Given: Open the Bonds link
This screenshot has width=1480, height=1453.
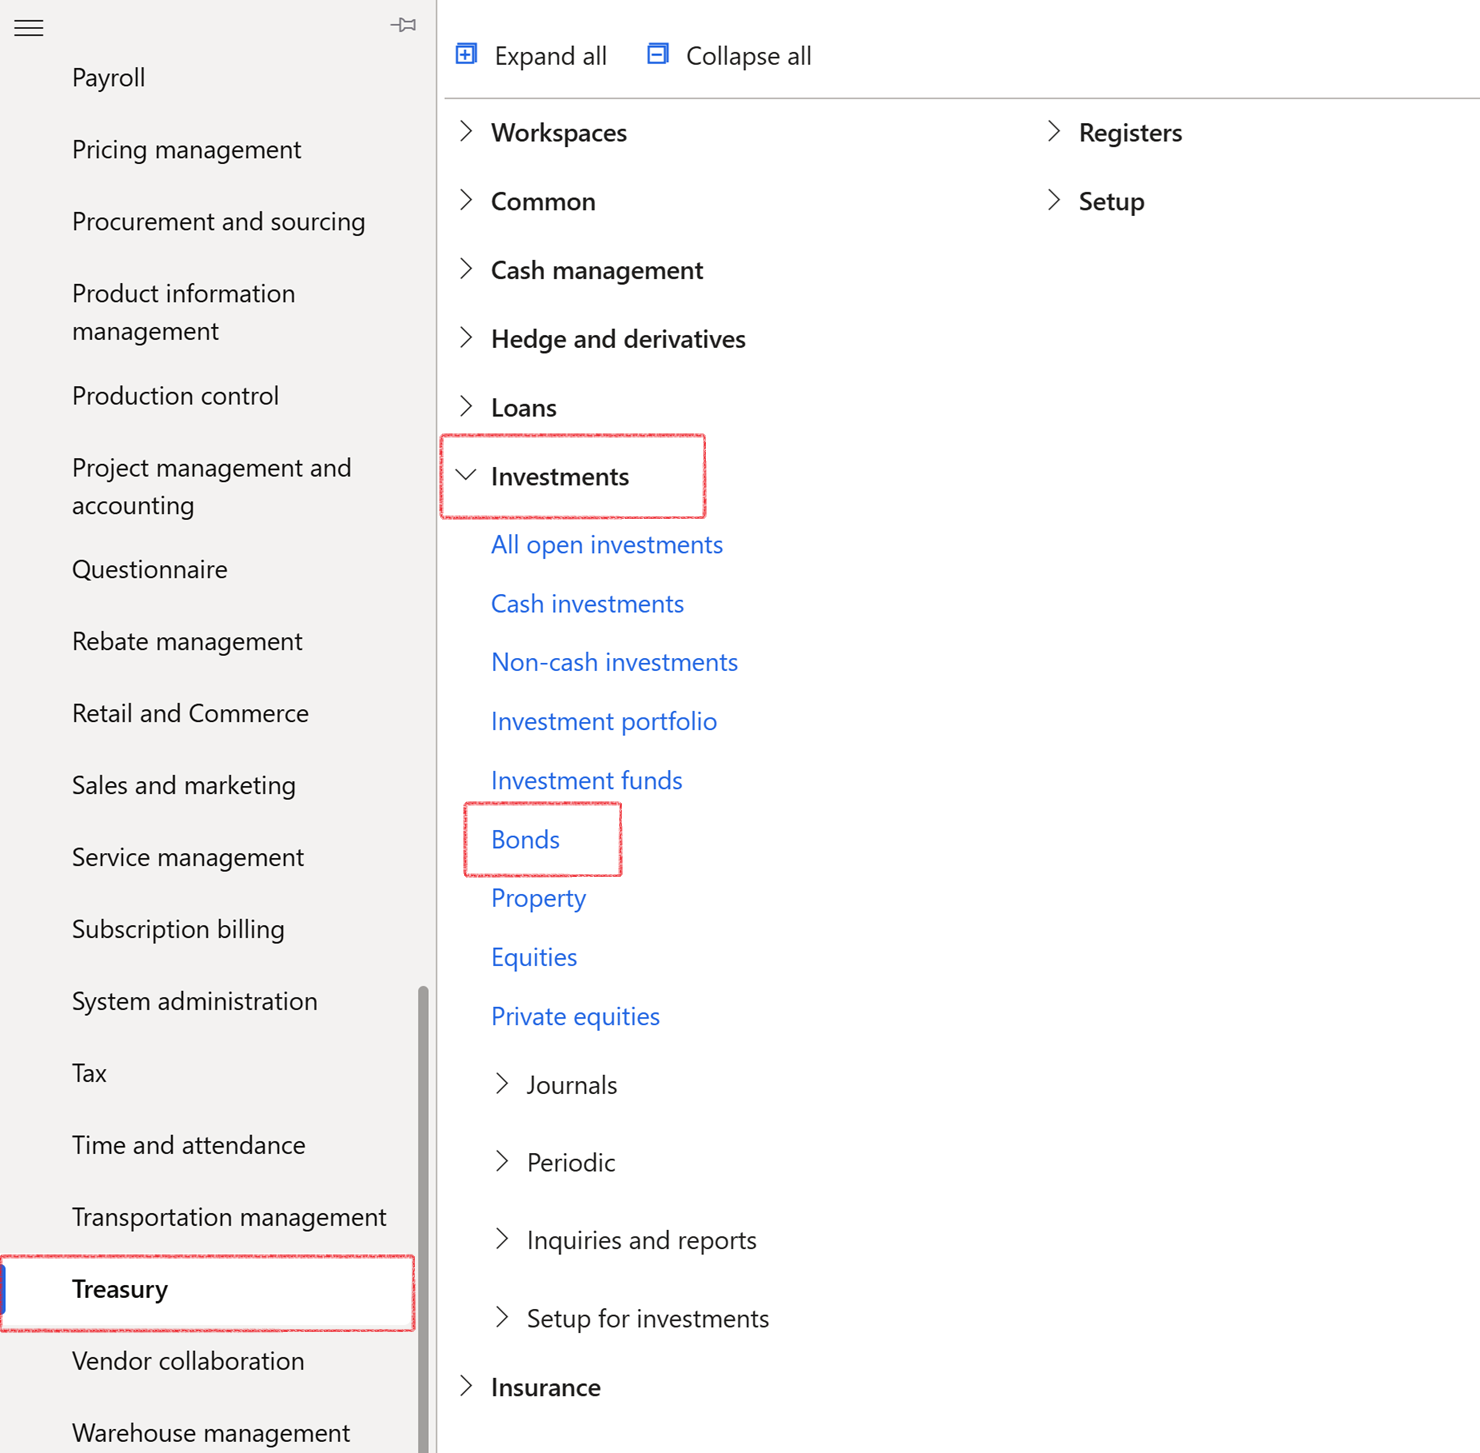Looking at the screenshot, I should point(525,839).
